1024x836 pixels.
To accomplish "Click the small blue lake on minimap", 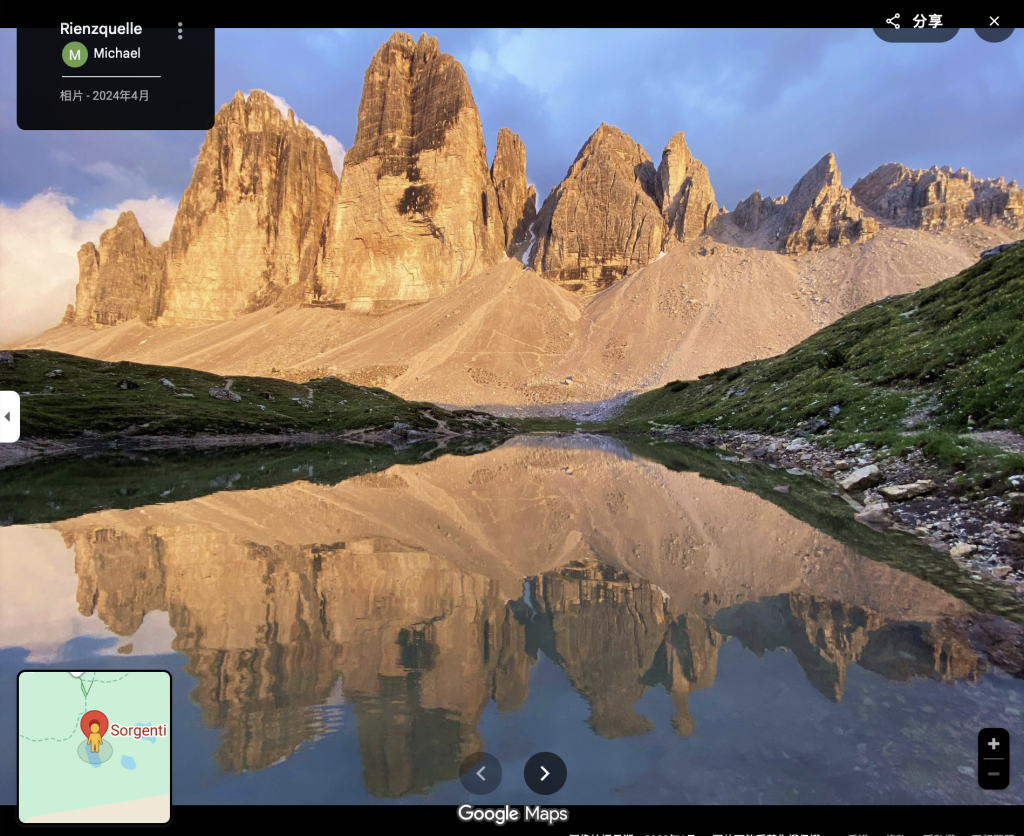I will point(128,763).
